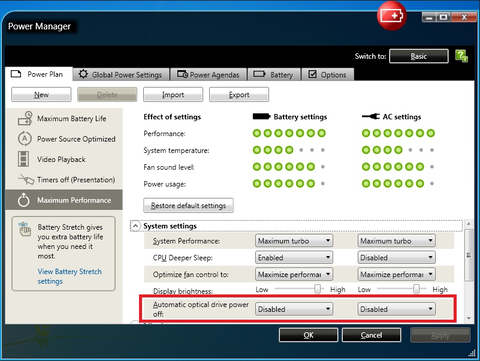Open battery Automatic optical drive power off dropdown
This screenshot has width=480, height=361.
tap(294, 309)
